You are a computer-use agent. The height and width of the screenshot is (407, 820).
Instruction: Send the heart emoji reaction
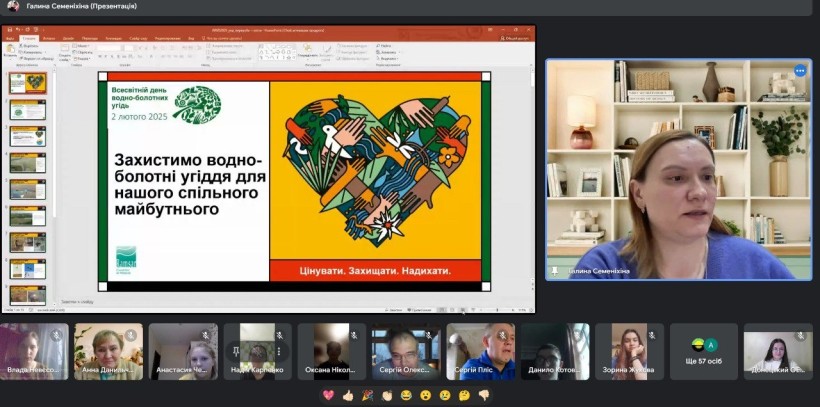click(328, 395)
